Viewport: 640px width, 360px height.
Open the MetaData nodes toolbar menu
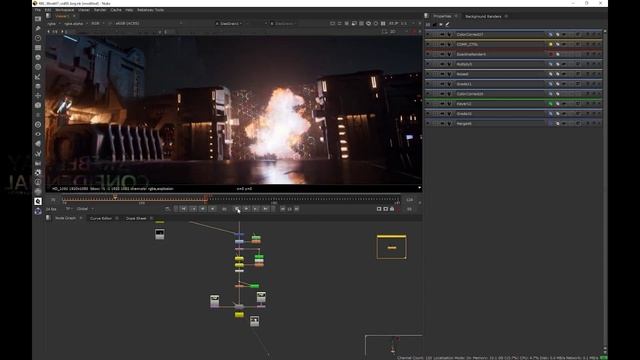click(38, 144)
